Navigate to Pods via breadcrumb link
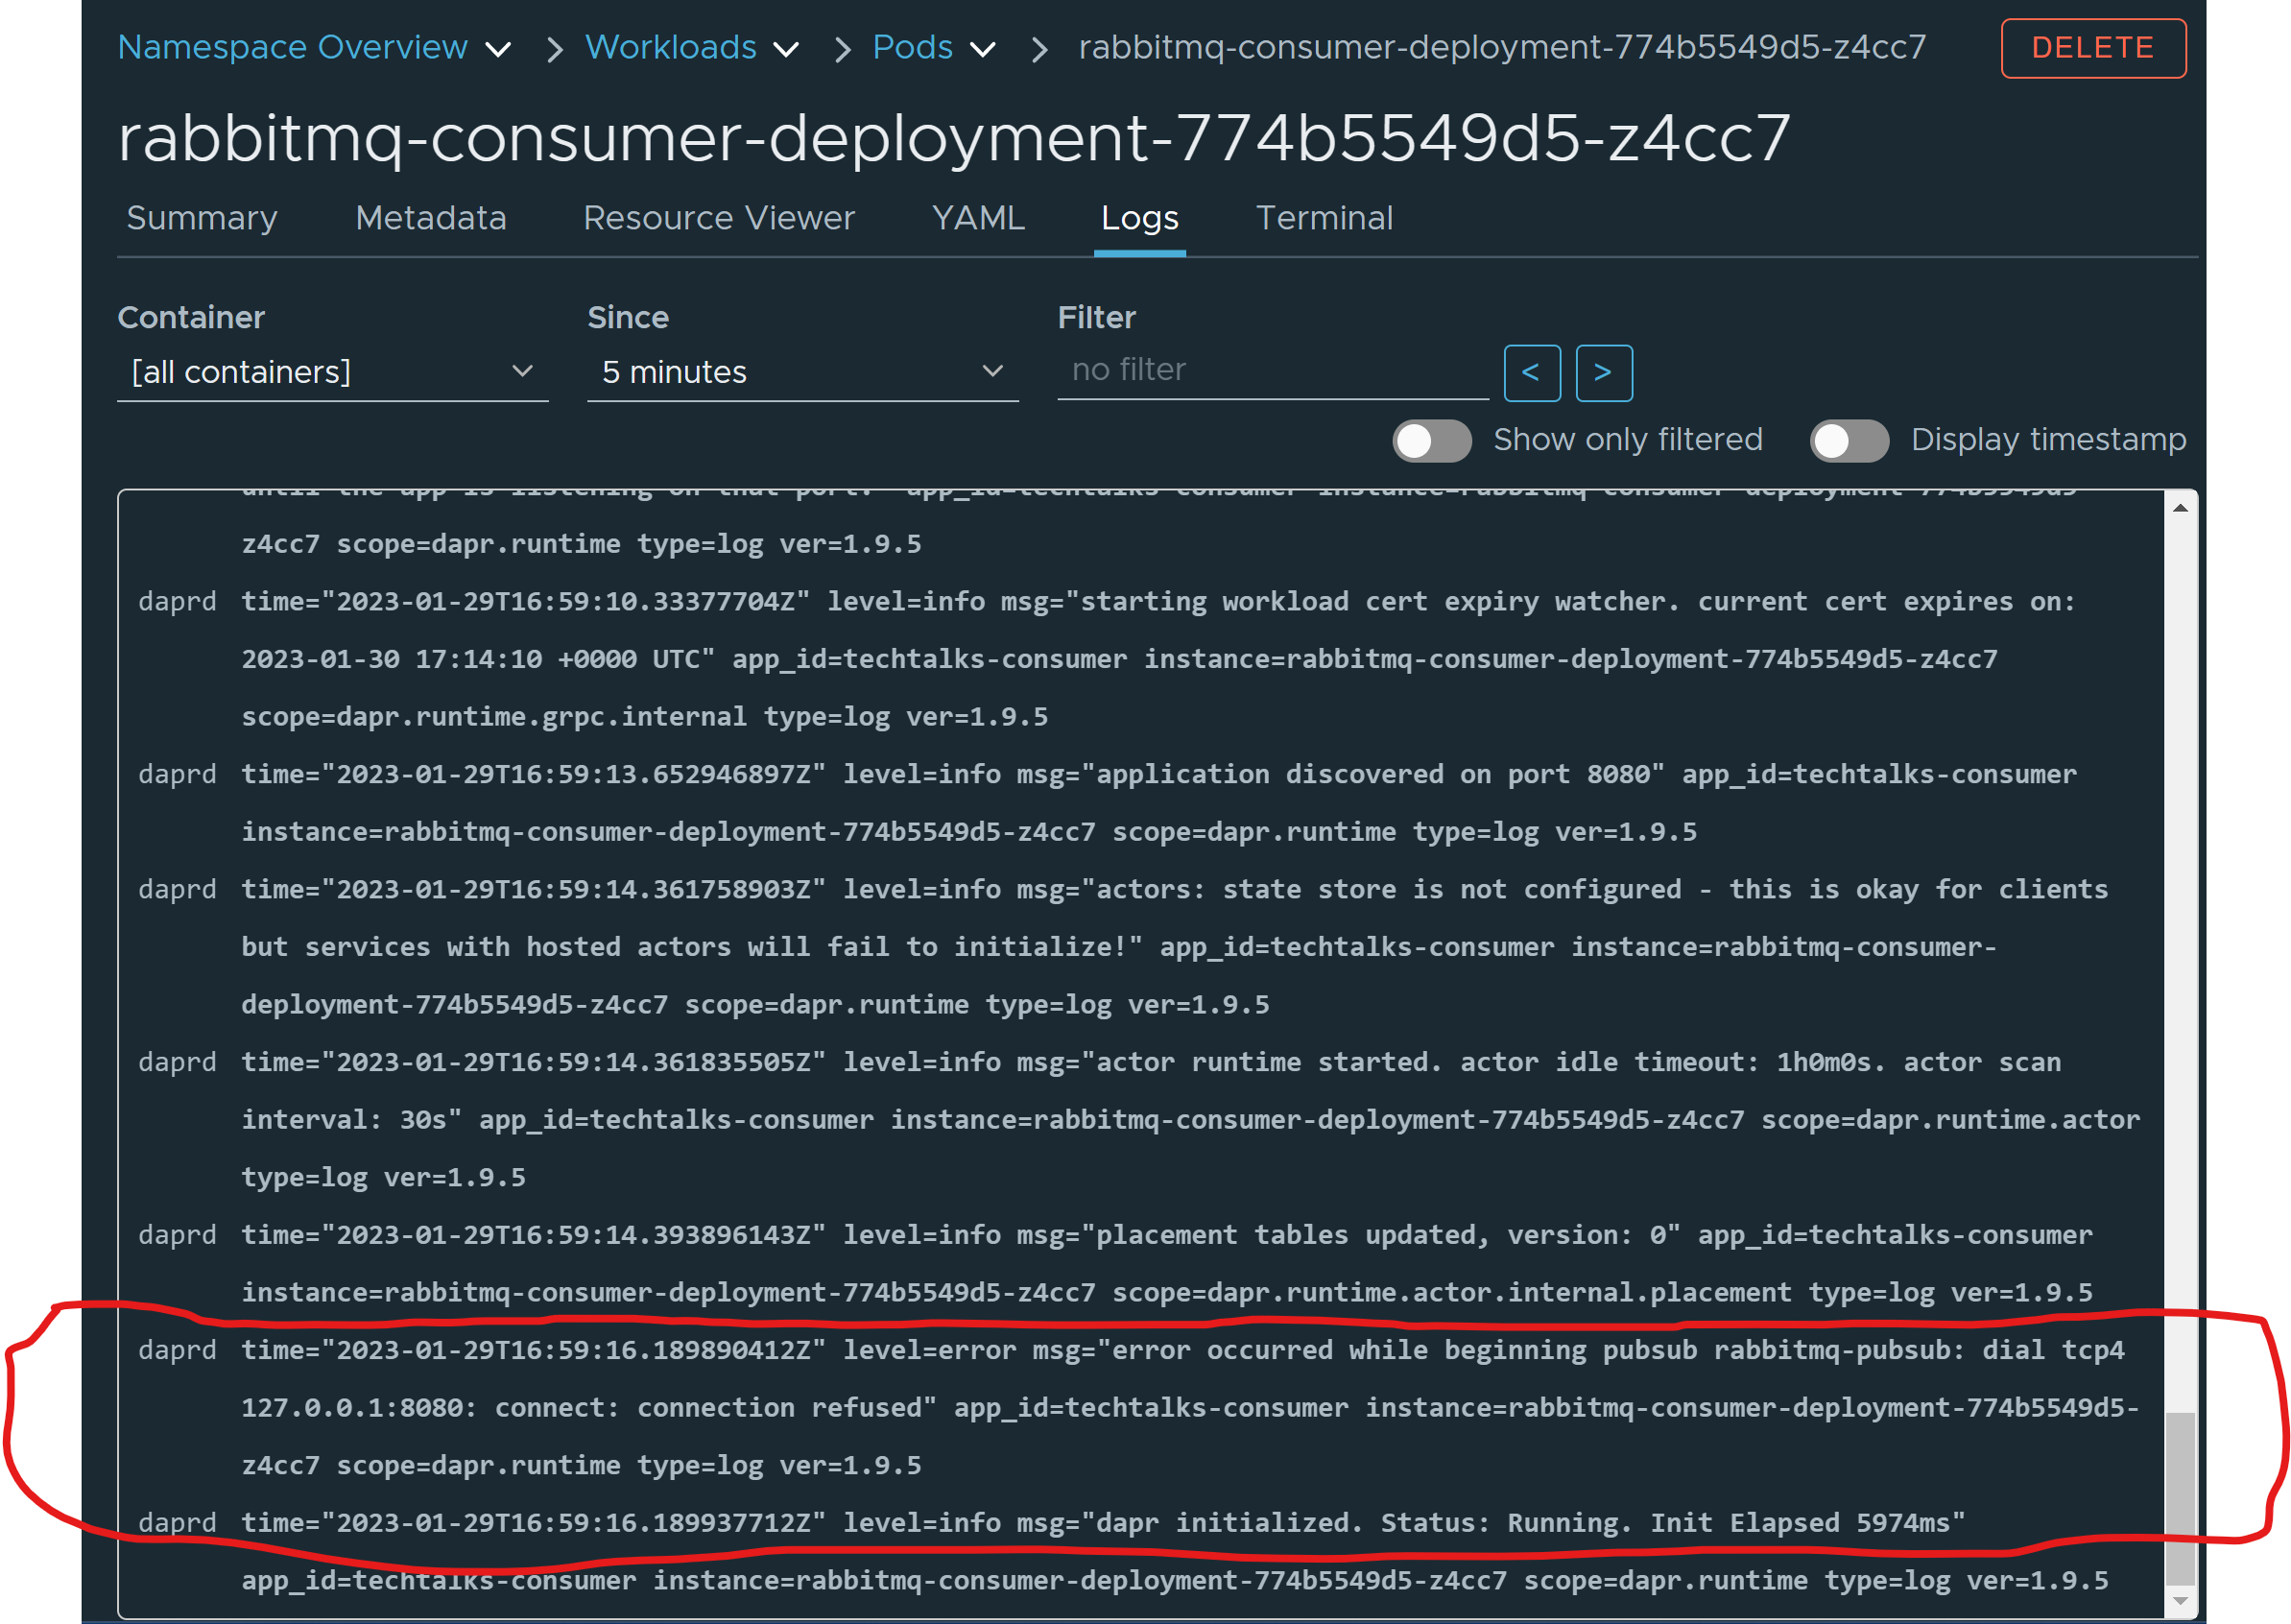2291x1624 pixels. (911, 47)
